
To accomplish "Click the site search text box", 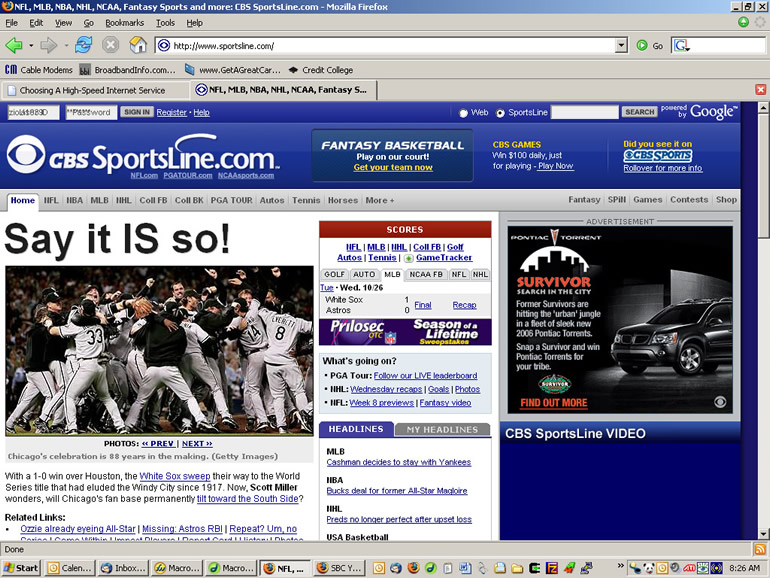I will 584,112.
